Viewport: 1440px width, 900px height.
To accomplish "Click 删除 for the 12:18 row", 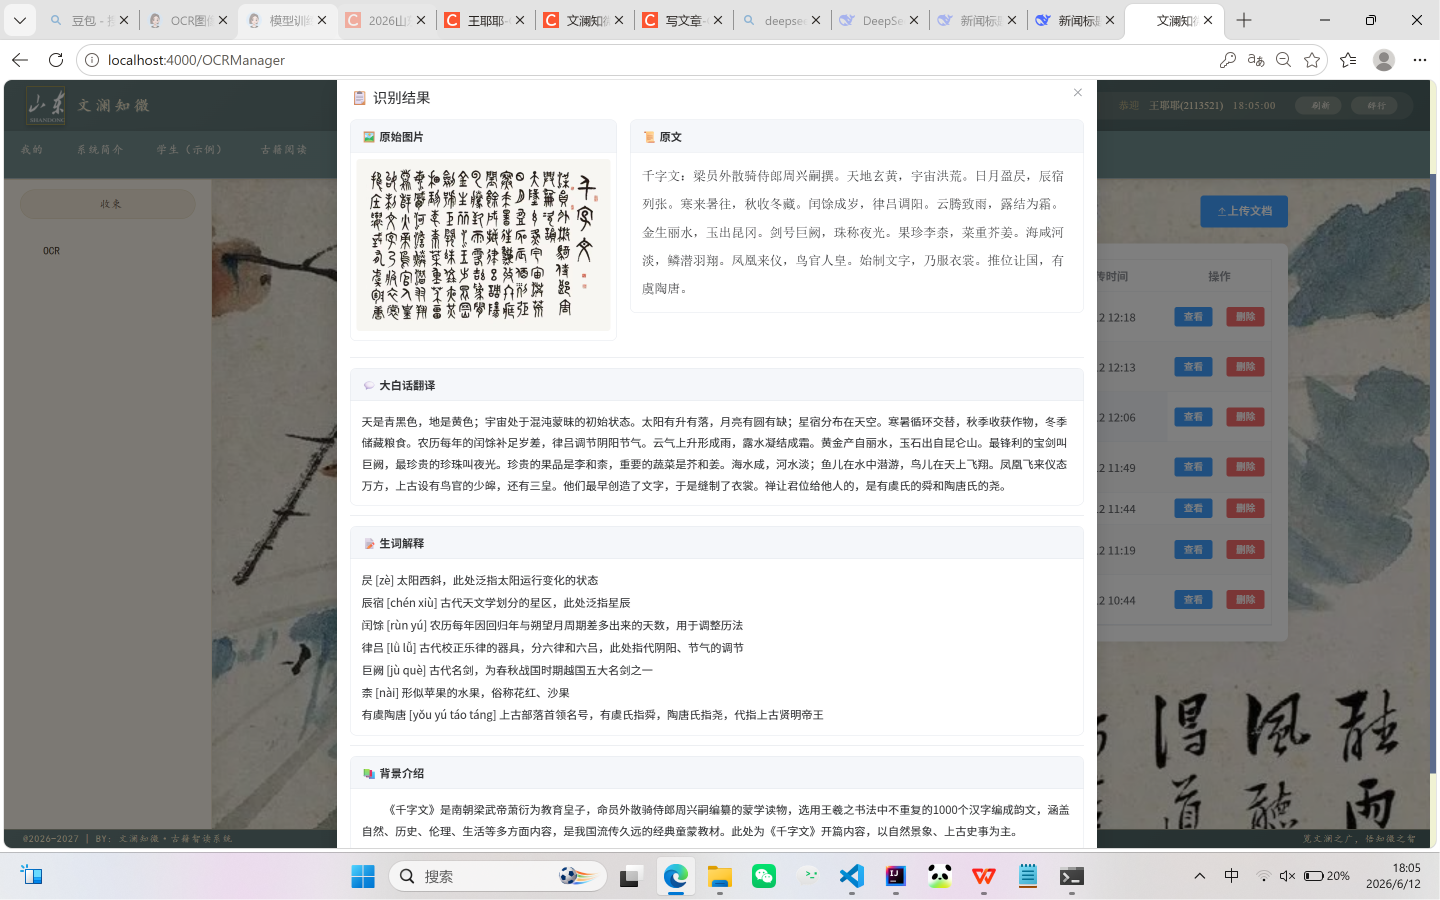I will pyautogui.click(x=1245, y=317).
